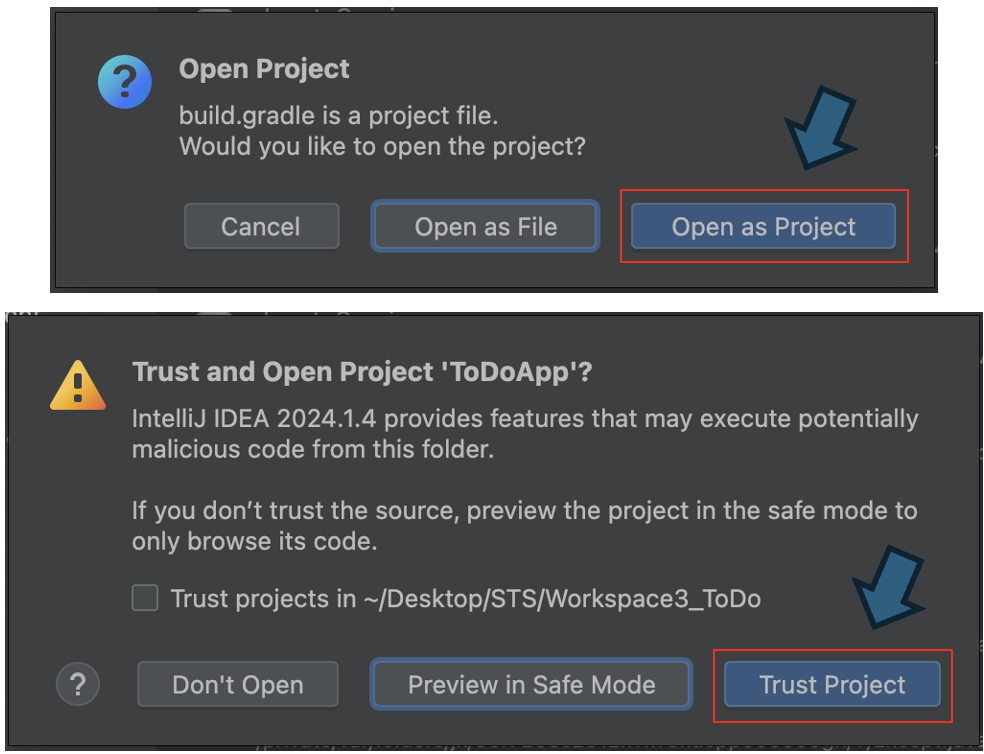Click the blue question mark dialog icon
The height and width of the screenshot is (754, 984).
[x=125, y=82]
